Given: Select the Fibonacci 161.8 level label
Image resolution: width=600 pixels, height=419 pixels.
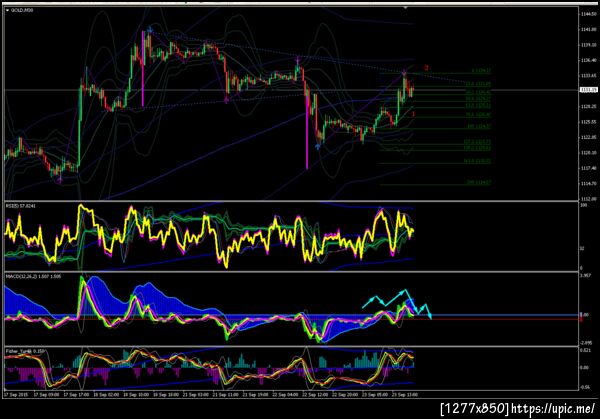Looking at the screenshot, I should coord(477,161).
